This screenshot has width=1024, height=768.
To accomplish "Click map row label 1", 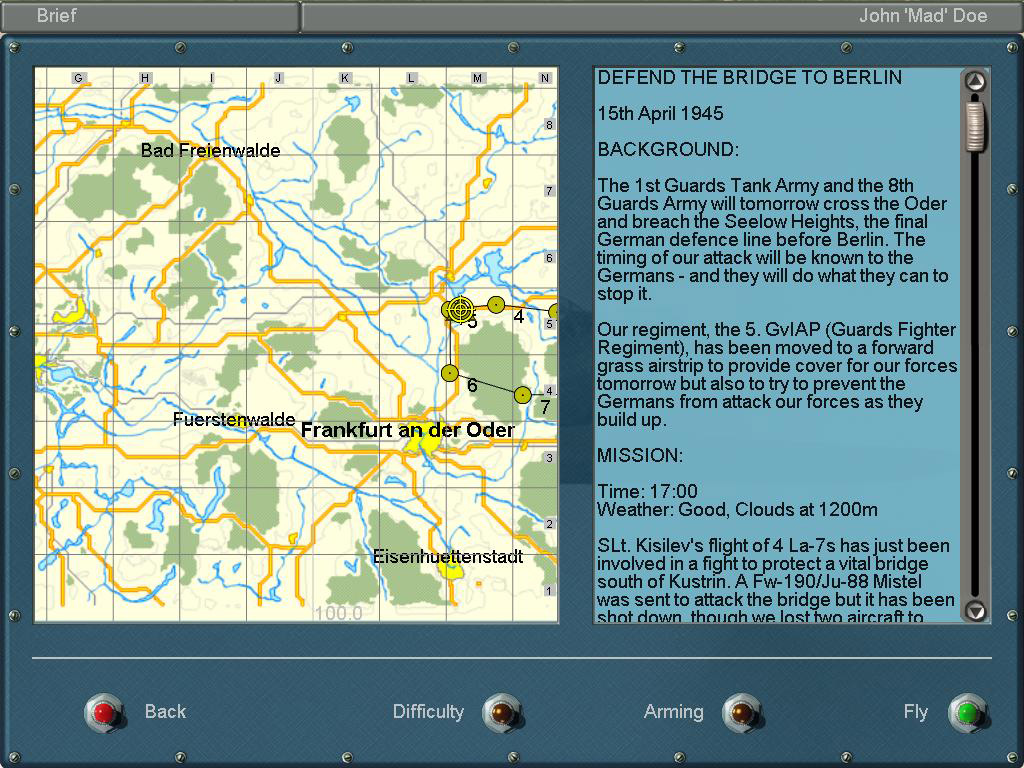I will (x=549, y=591).
